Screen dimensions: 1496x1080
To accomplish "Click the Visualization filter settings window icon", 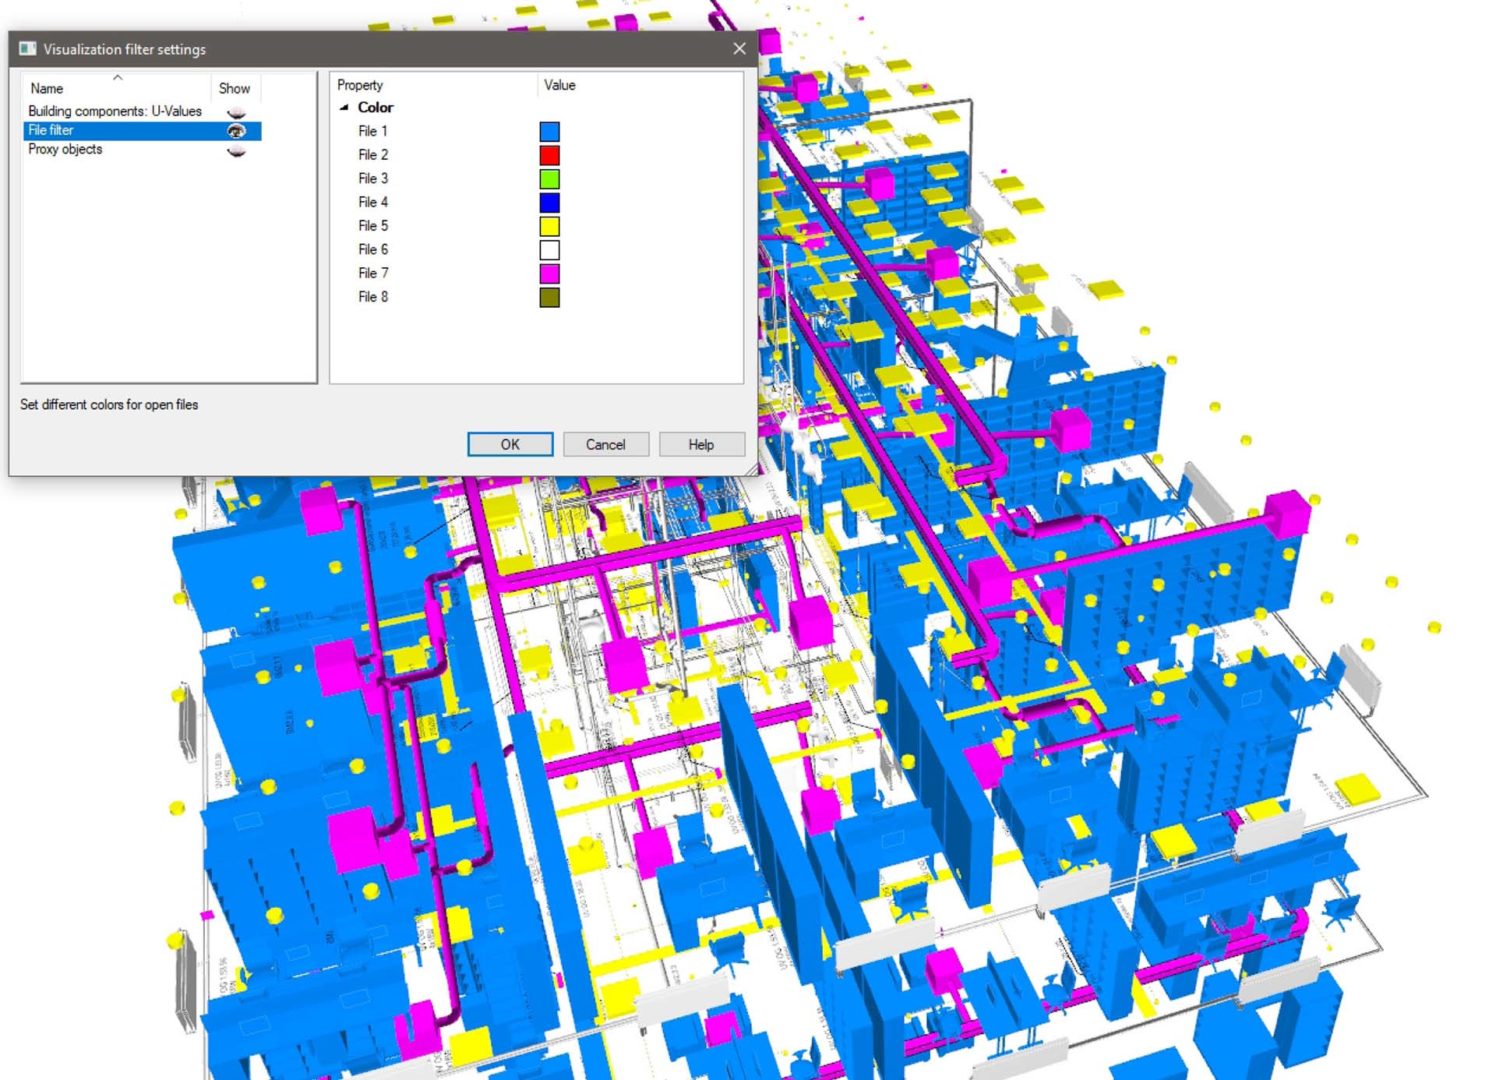I will coord(27,48).
